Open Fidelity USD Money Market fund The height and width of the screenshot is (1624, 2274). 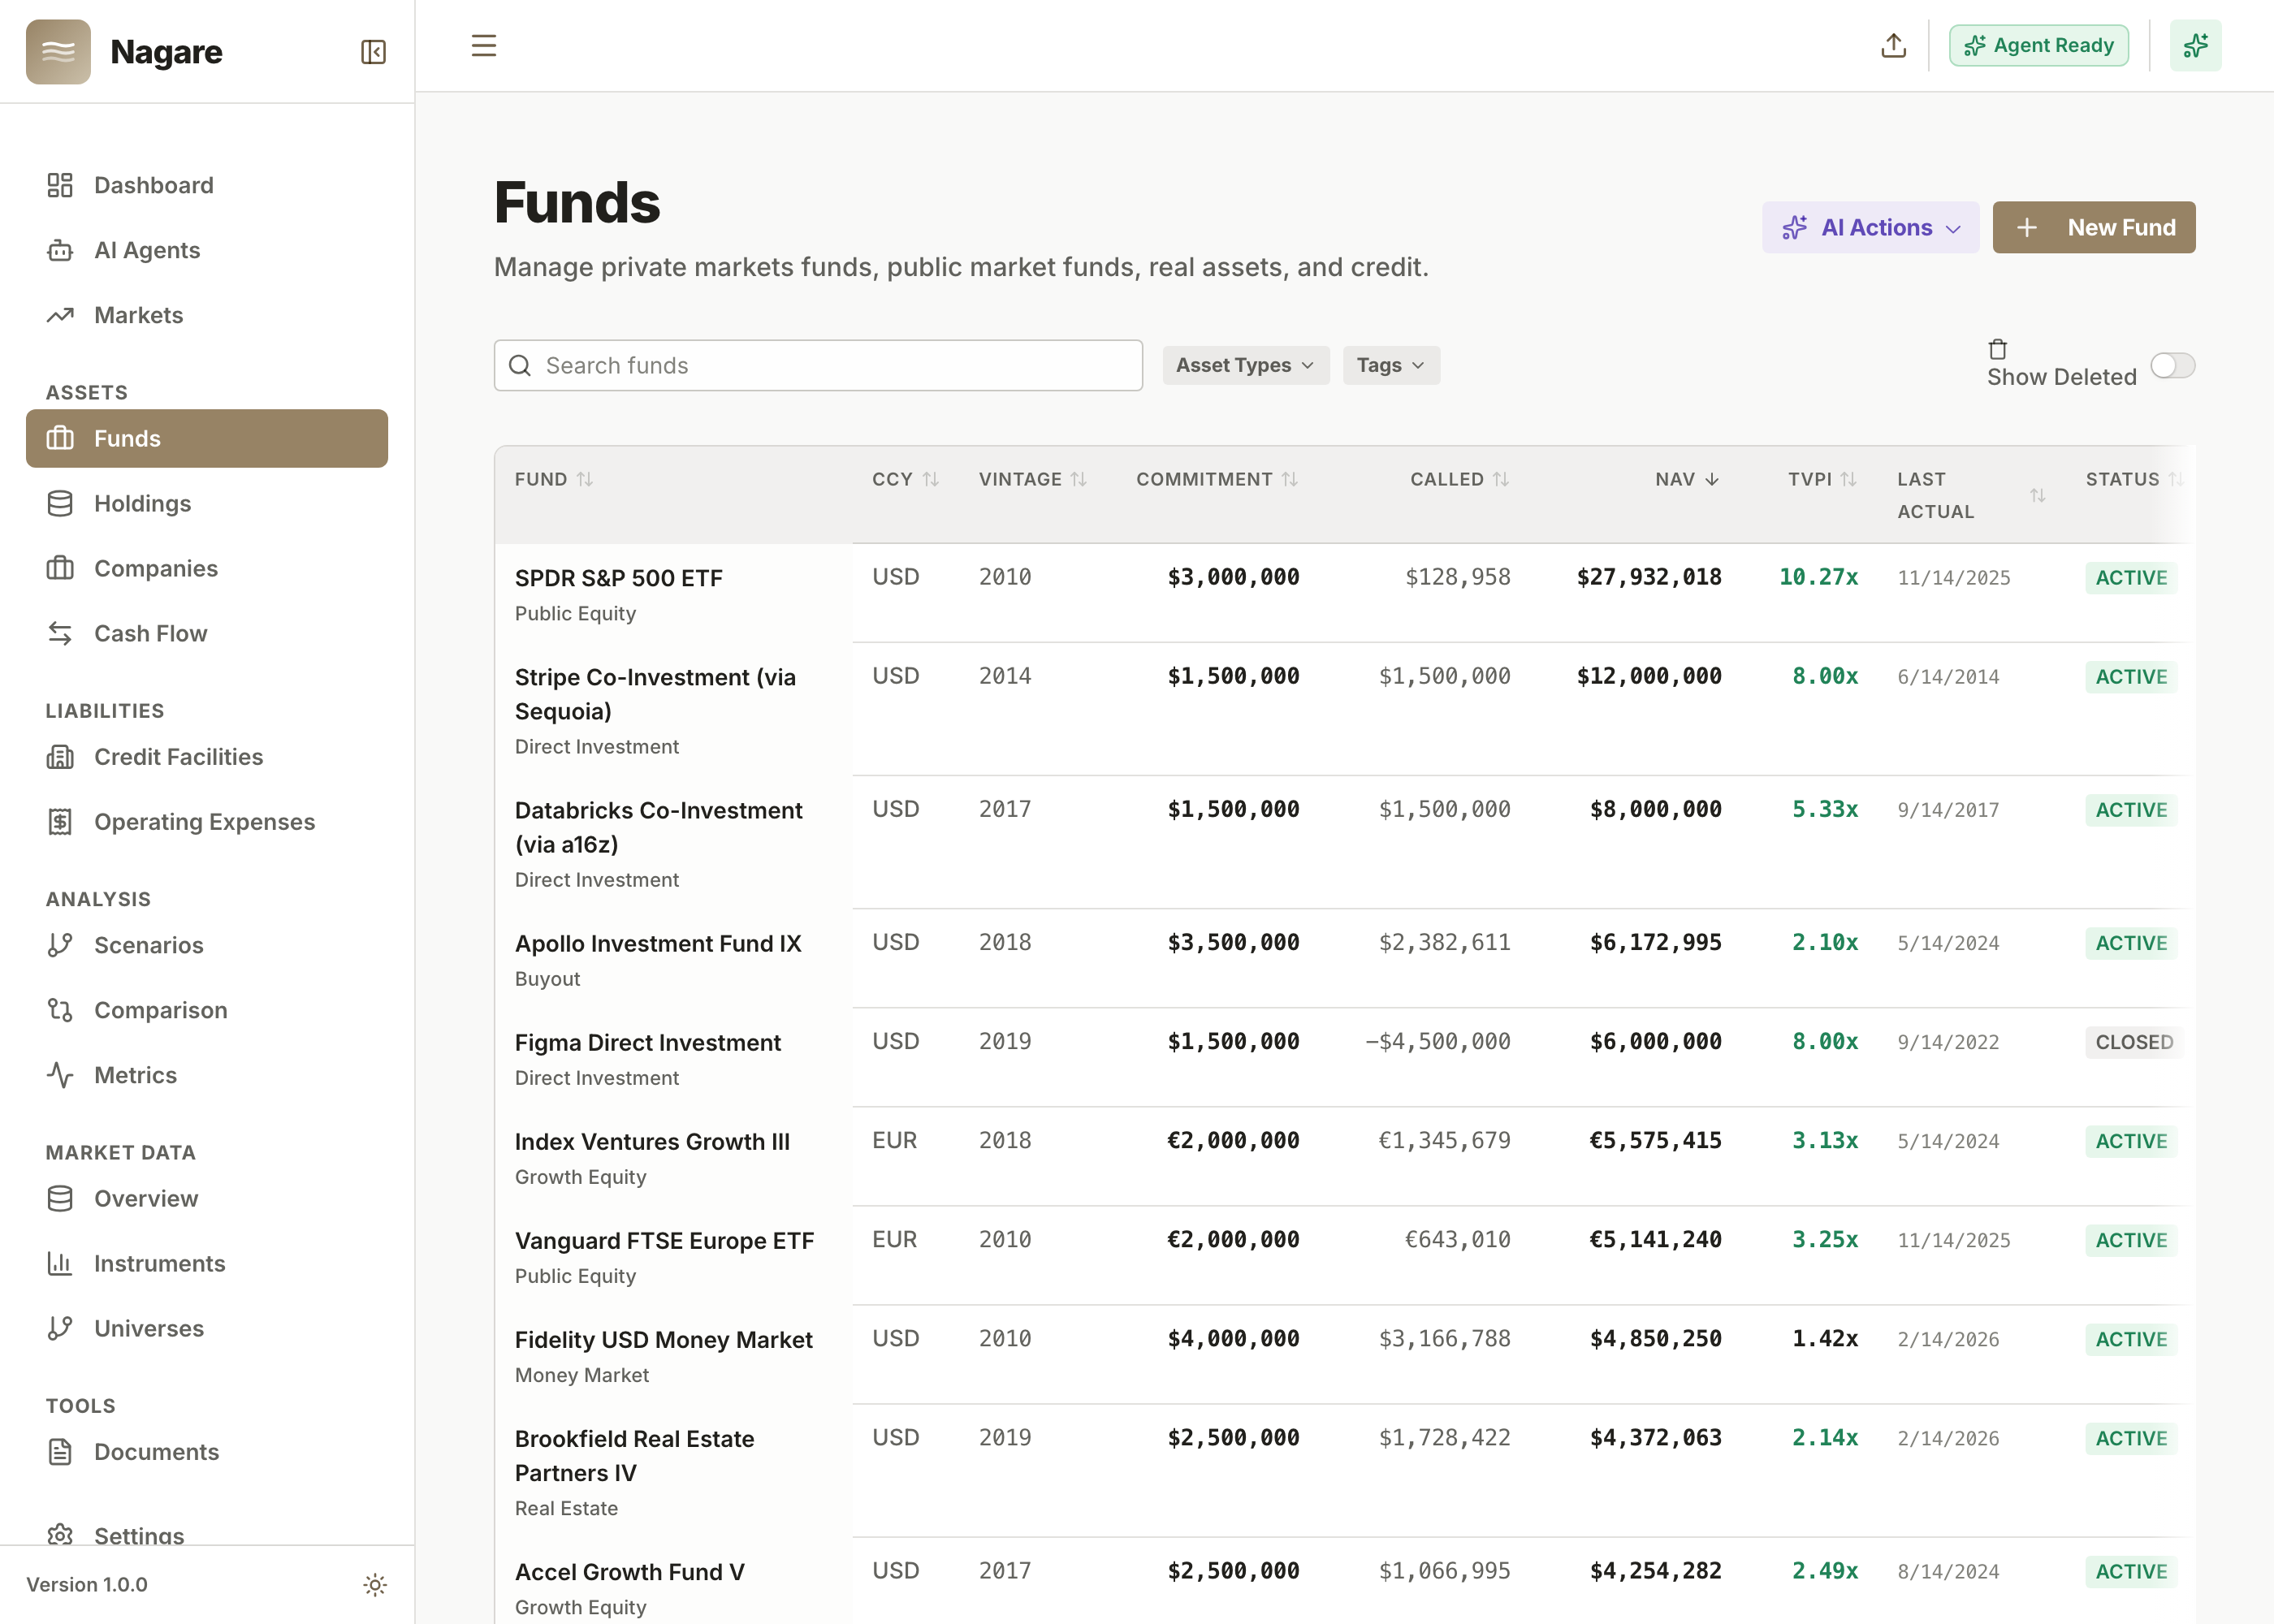pyautogui.click(x=663, y=1339)
